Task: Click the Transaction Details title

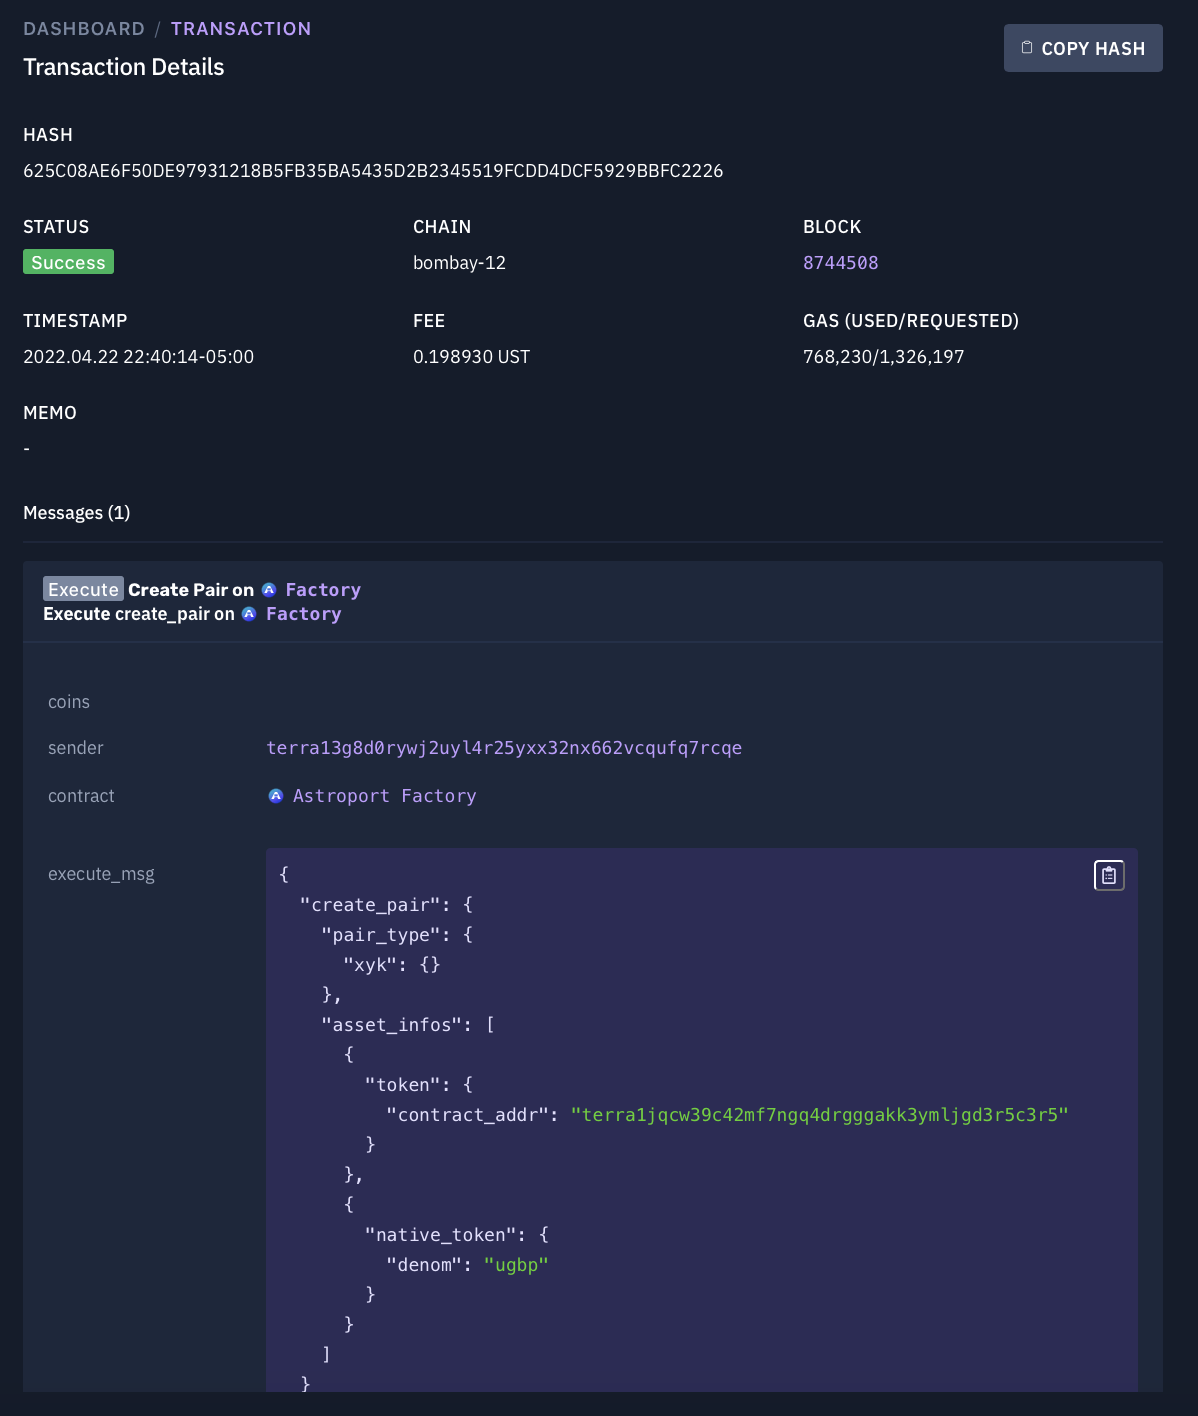Action: pyautogui.click(x=124, y=67)
